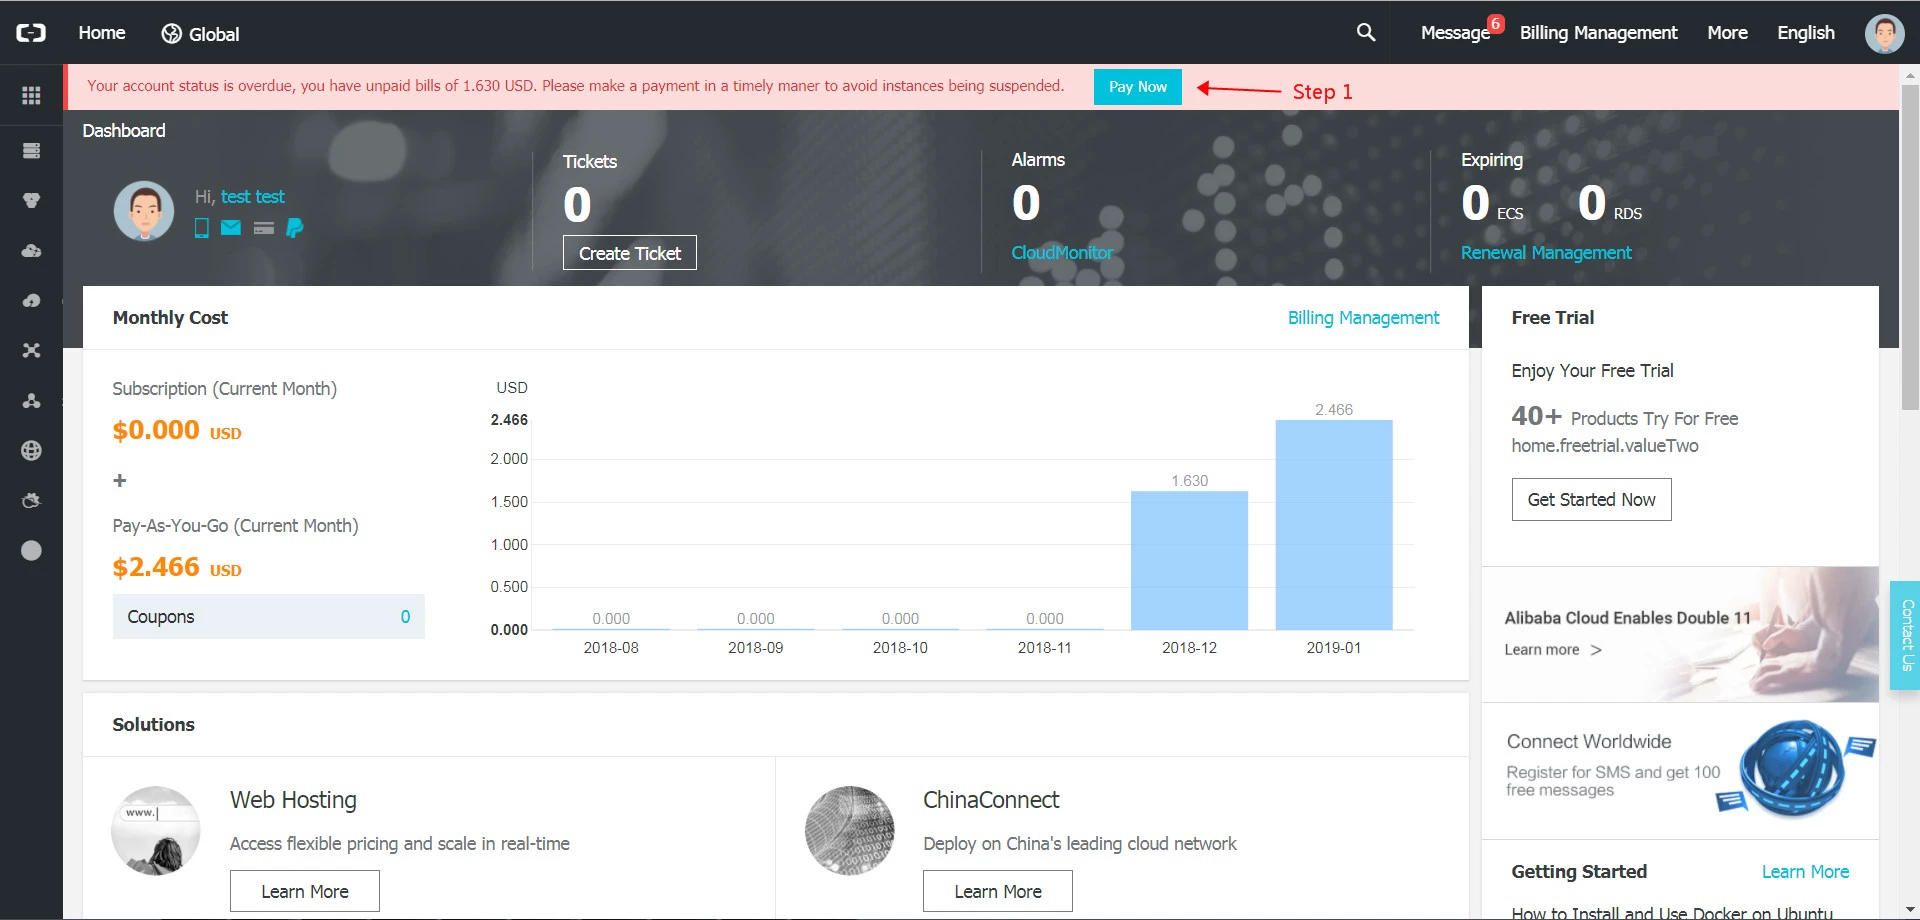Click the X-shaped network icon in sidebar
The image size is (1920, 920).
[31, 350]
